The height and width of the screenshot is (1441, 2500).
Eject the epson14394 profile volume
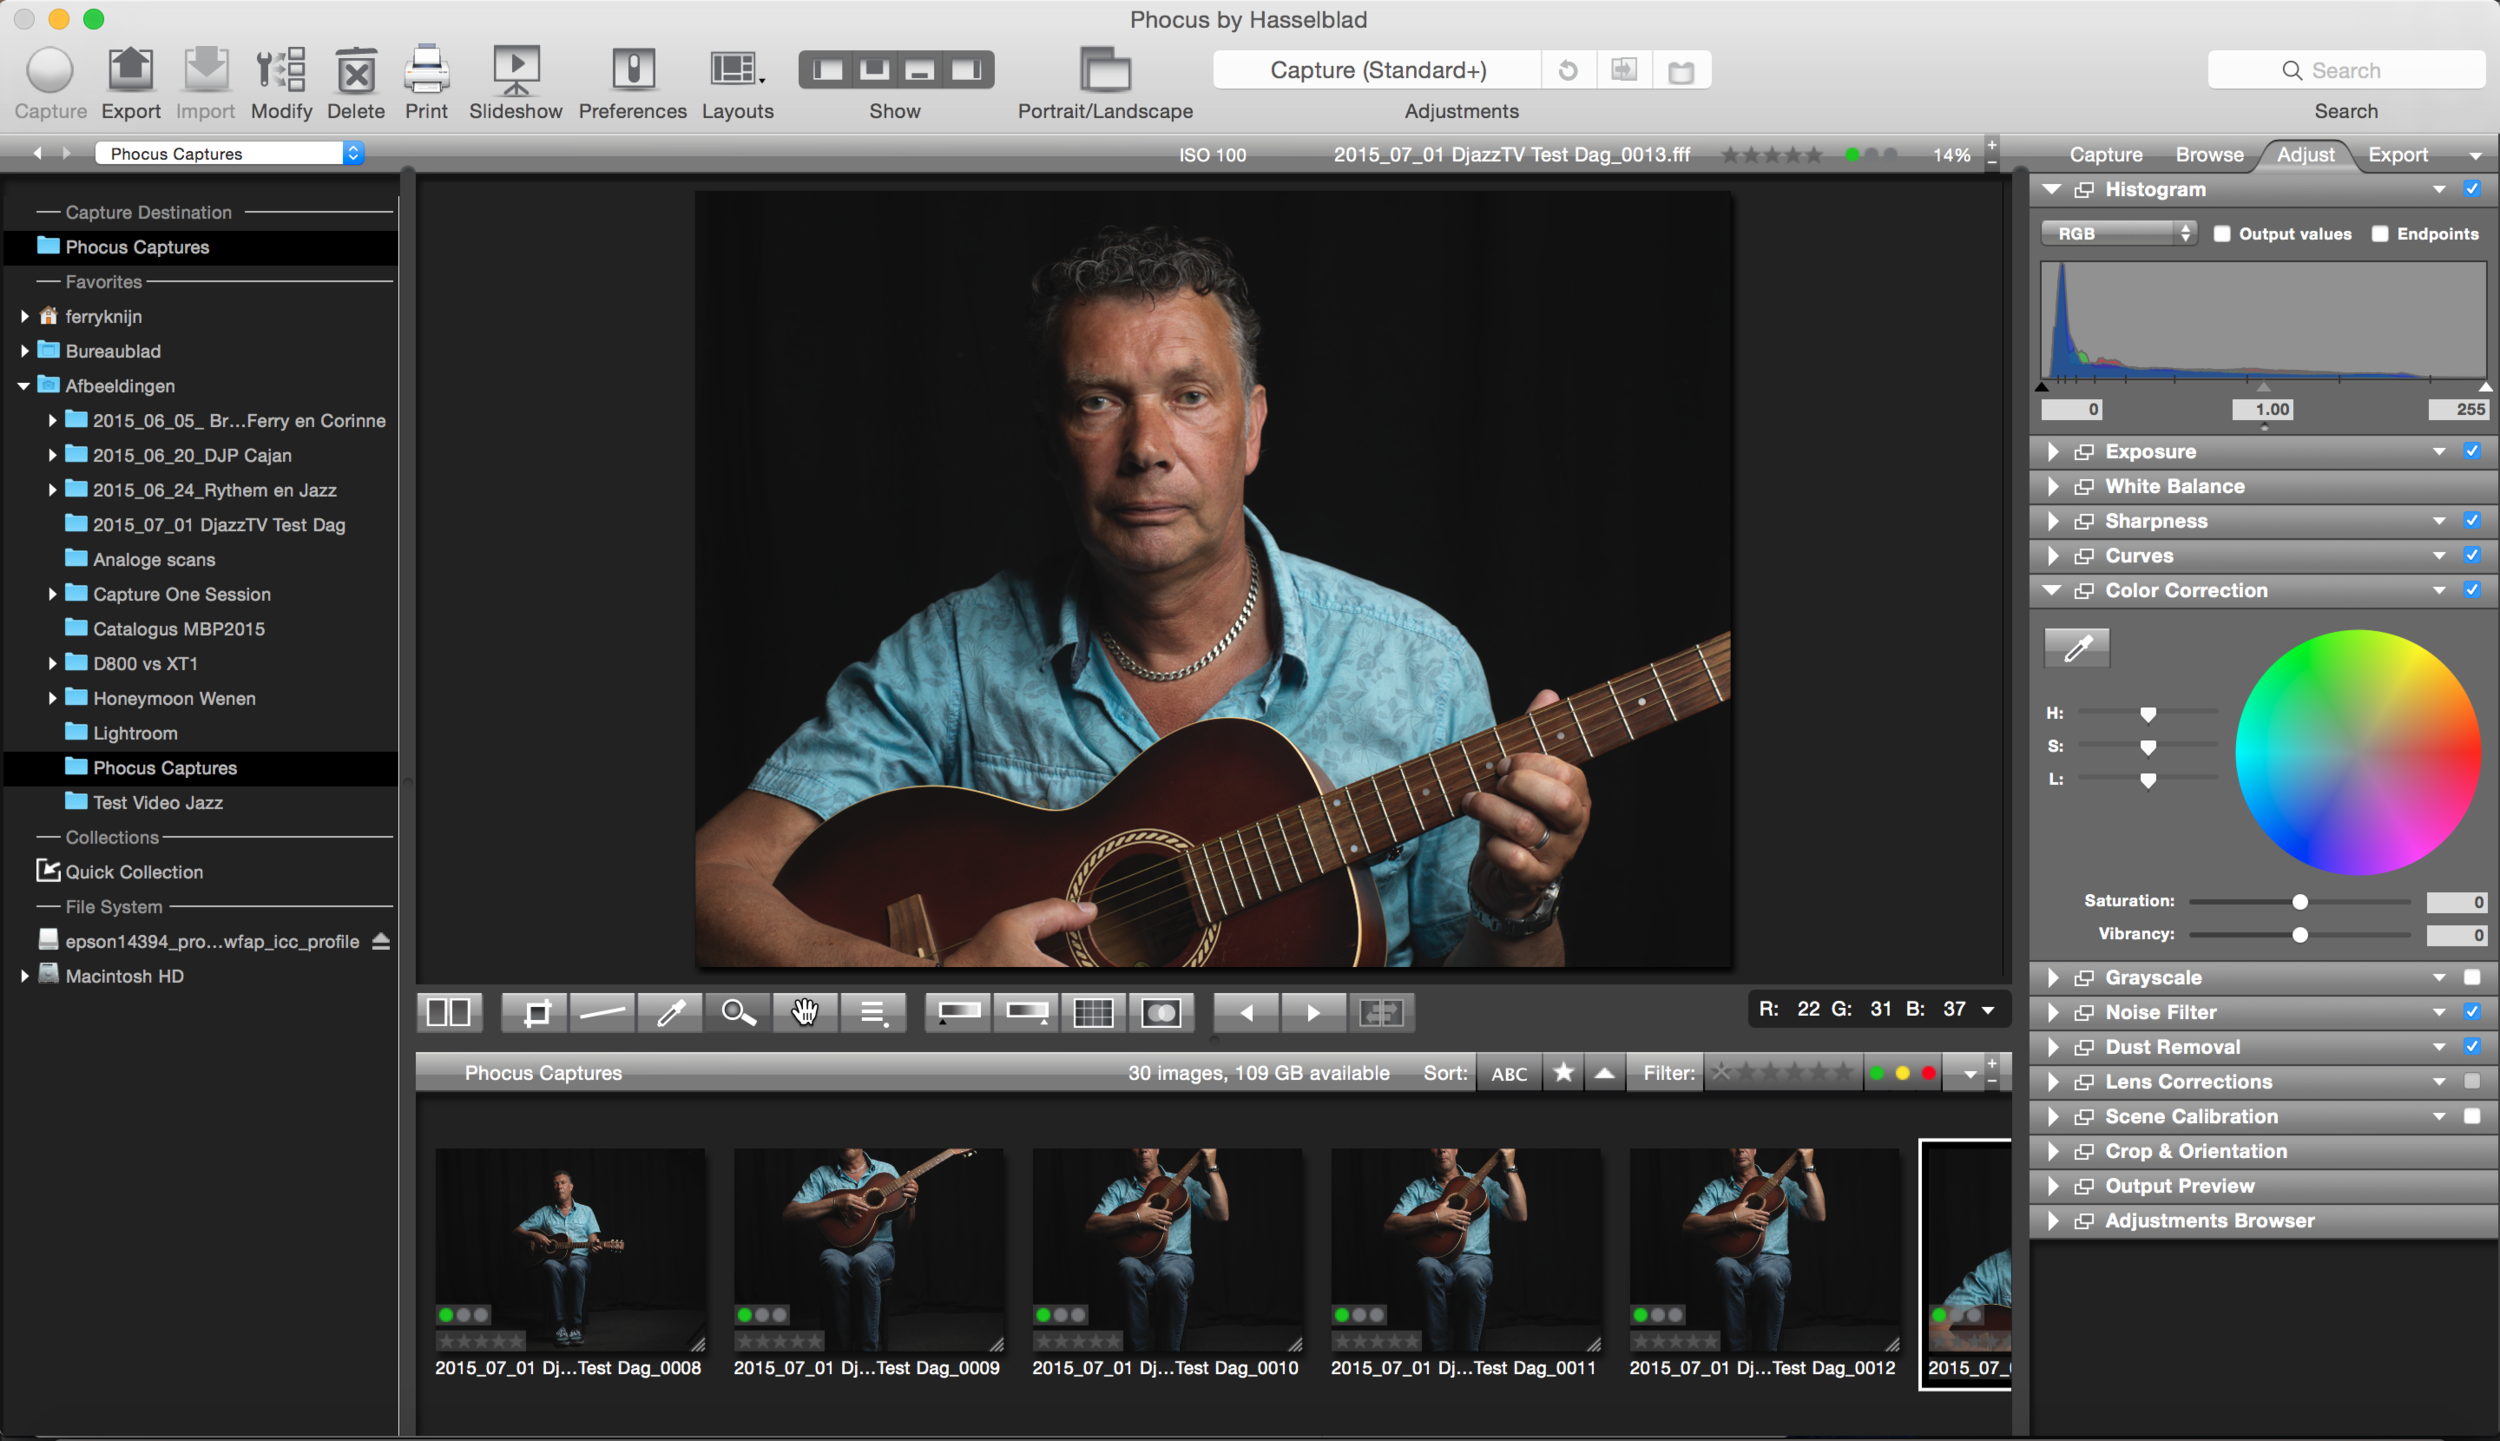point(381,941)
